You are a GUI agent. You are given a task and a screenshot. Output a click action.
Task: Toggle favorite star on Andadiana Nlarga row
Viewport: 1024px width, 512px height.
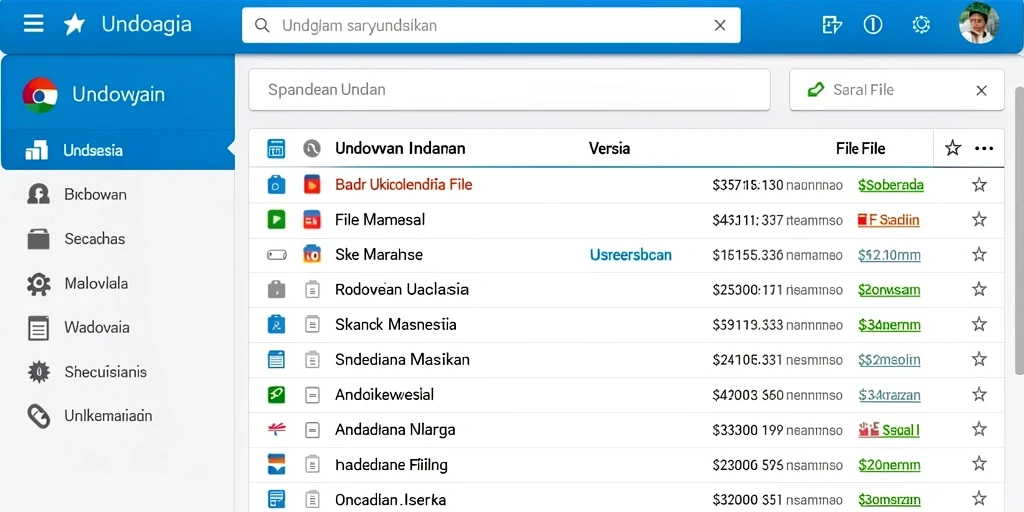tap(979, 429)
